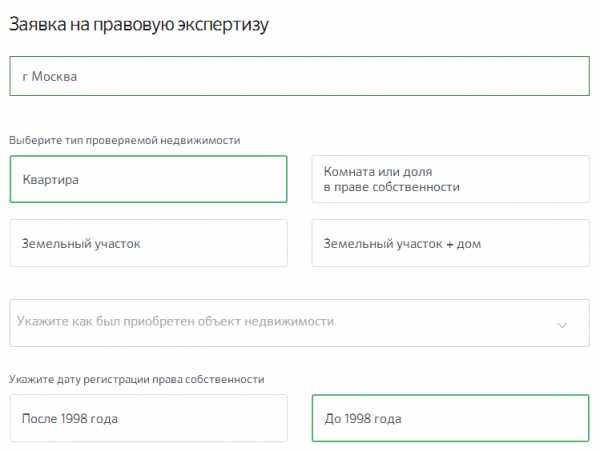
Task: Select 'После 1998 года' registration date
Action: (148, 419)
